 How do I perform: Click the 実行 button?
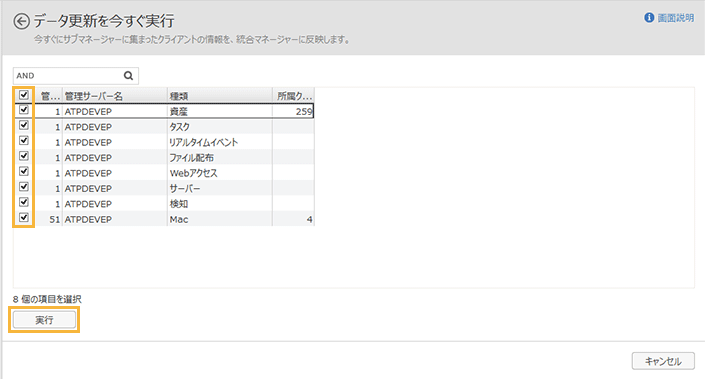[44, 320]
